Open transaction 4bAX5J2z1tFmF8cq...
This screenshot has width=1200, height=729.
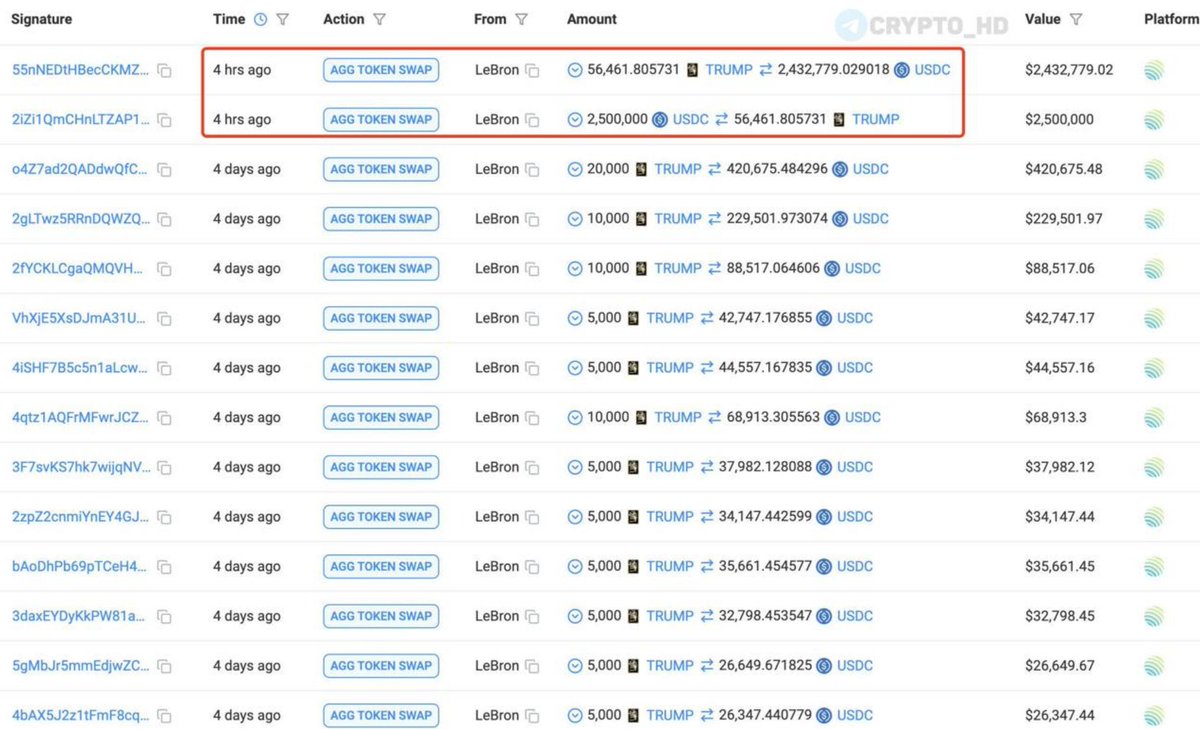[x=81, y=715]
